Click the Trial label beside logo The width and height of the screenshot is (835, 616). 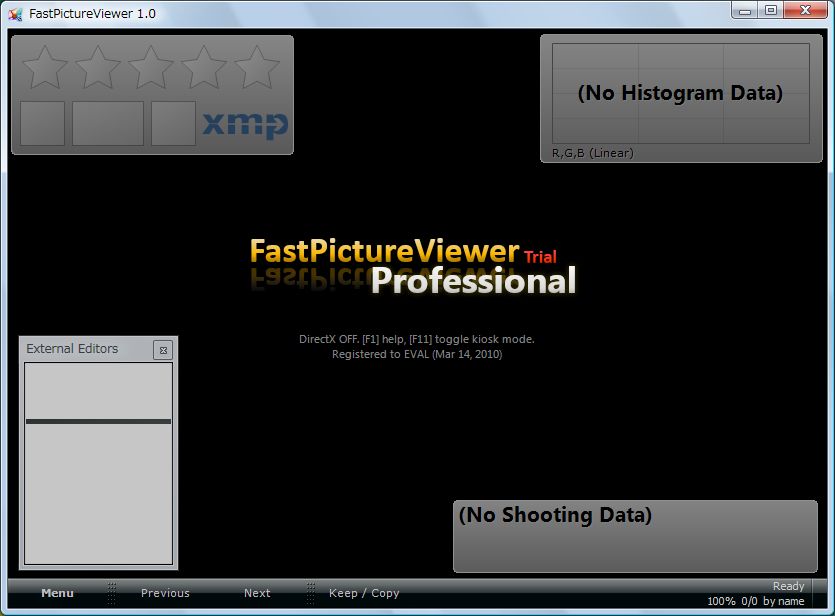click(x=541, y=257)
